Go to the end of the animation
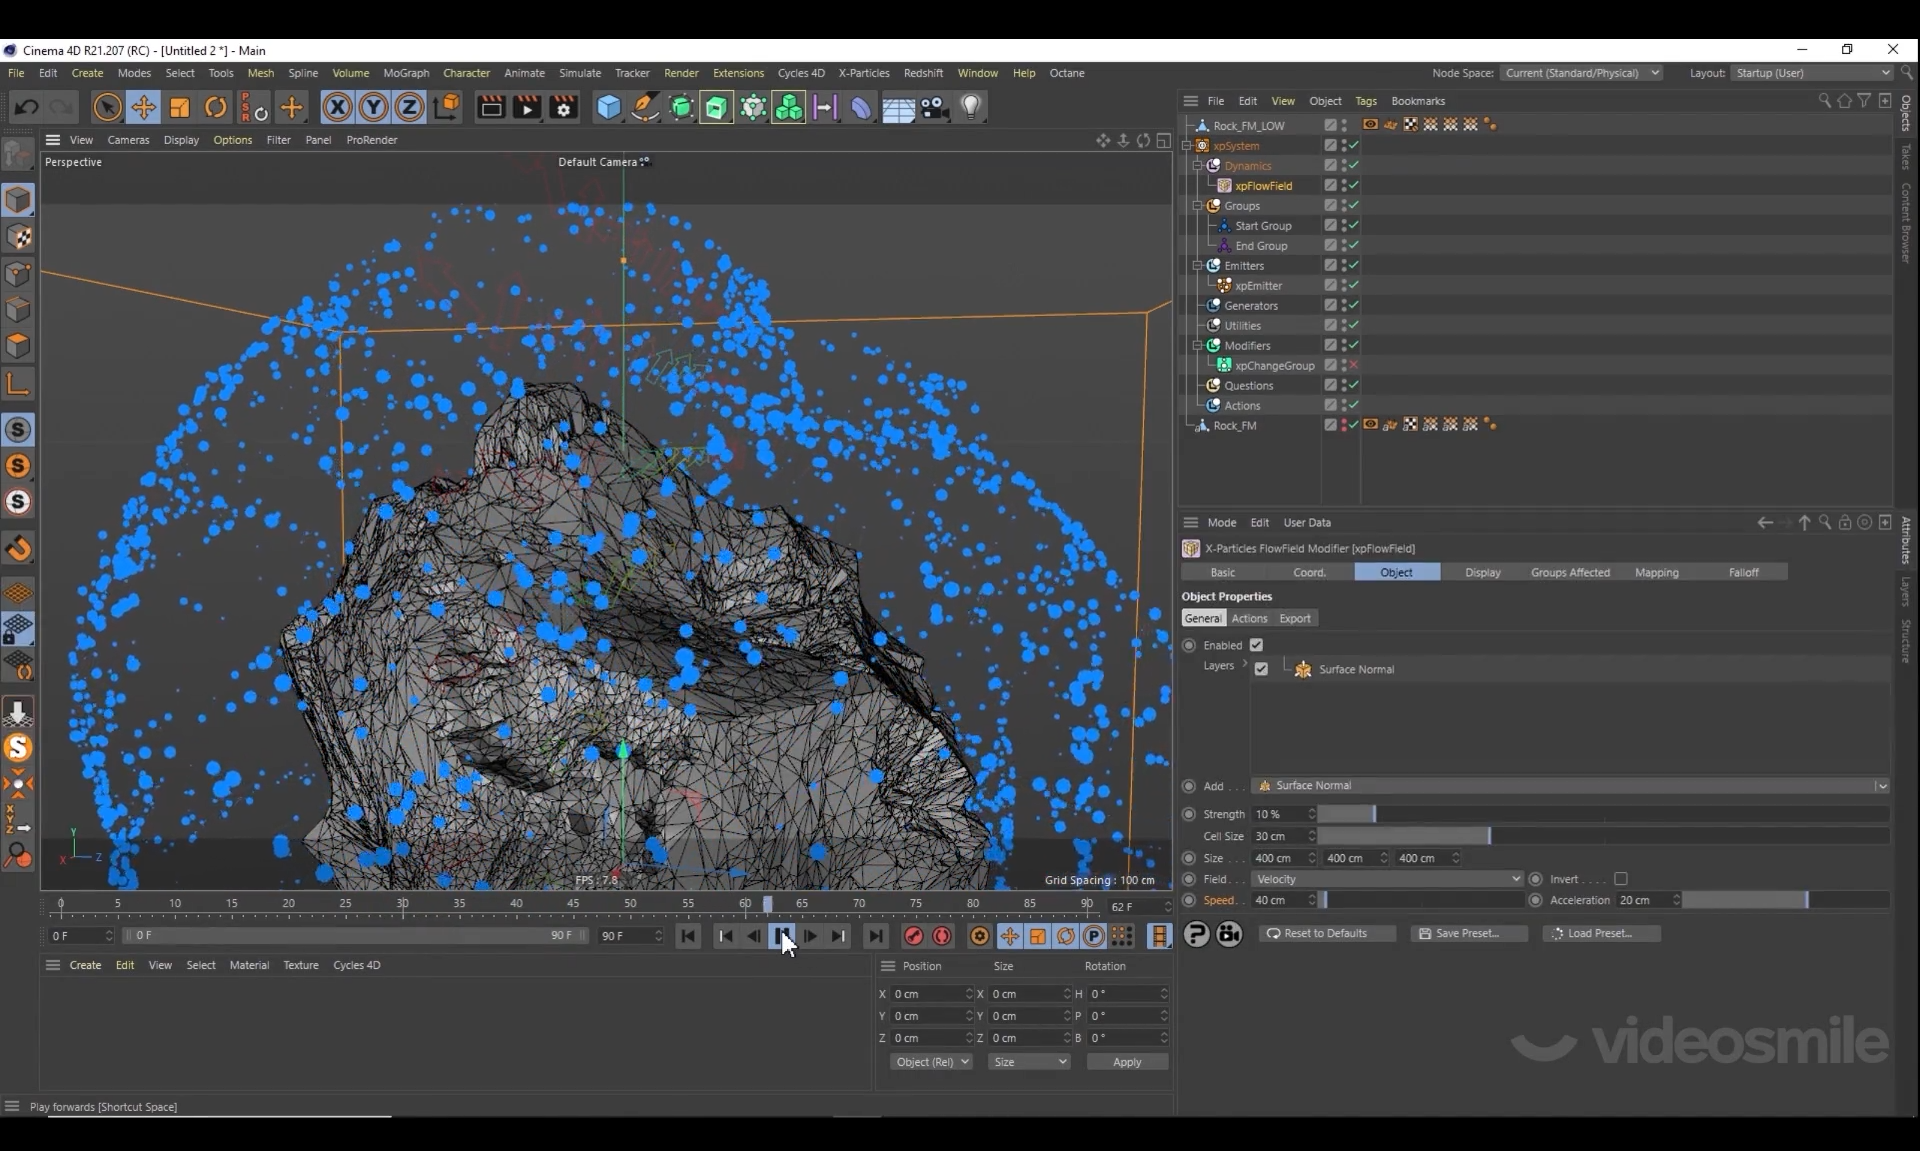This screenshot has height=1151, width=1920. pos(875,936)
